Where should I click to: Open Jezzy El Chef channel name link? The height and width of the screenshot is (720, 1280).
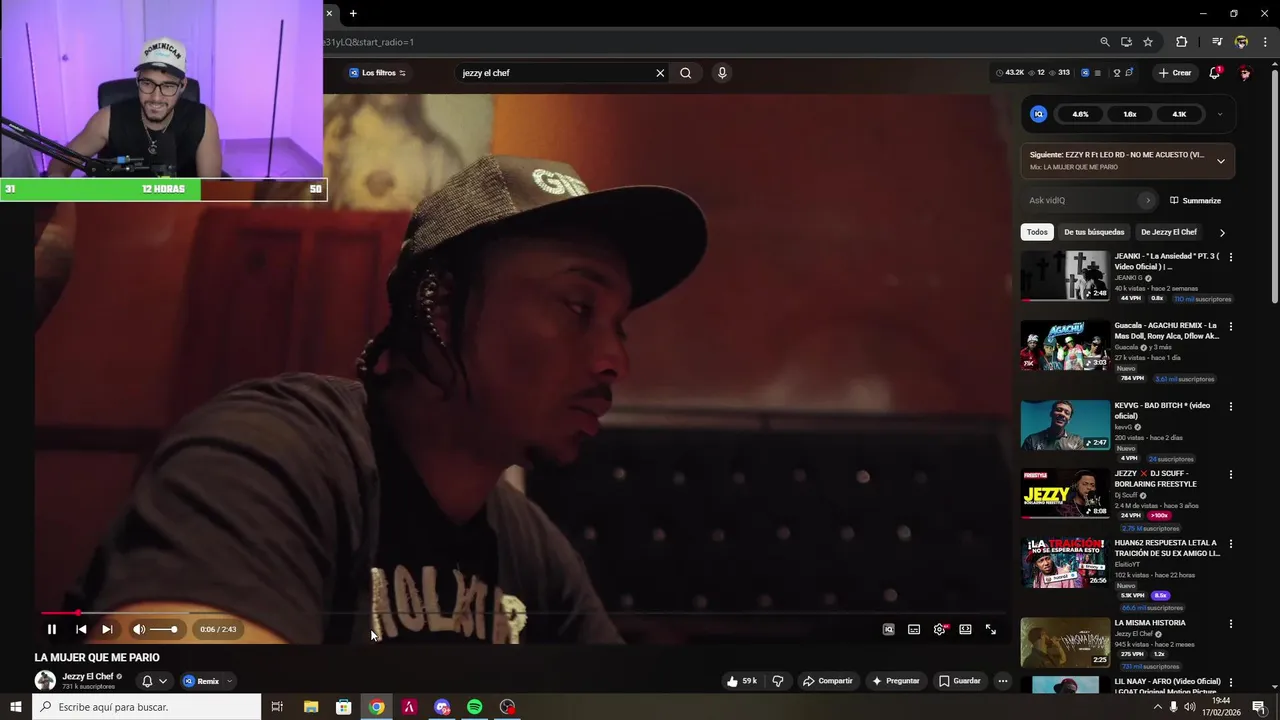pyautogui.click(x=88, y=676)
